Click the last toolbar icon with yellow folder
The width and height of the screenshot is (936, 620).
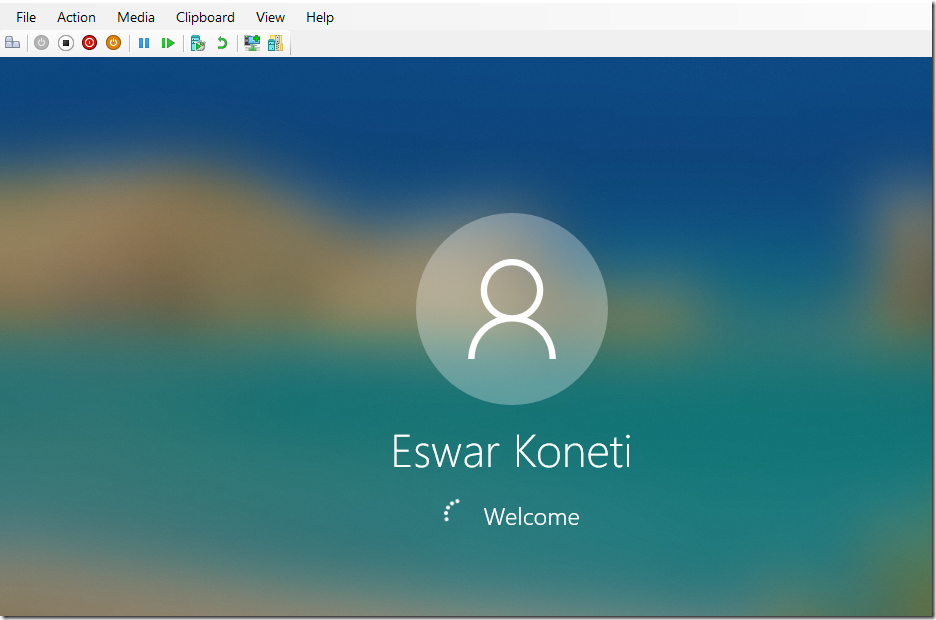point(275,43)
